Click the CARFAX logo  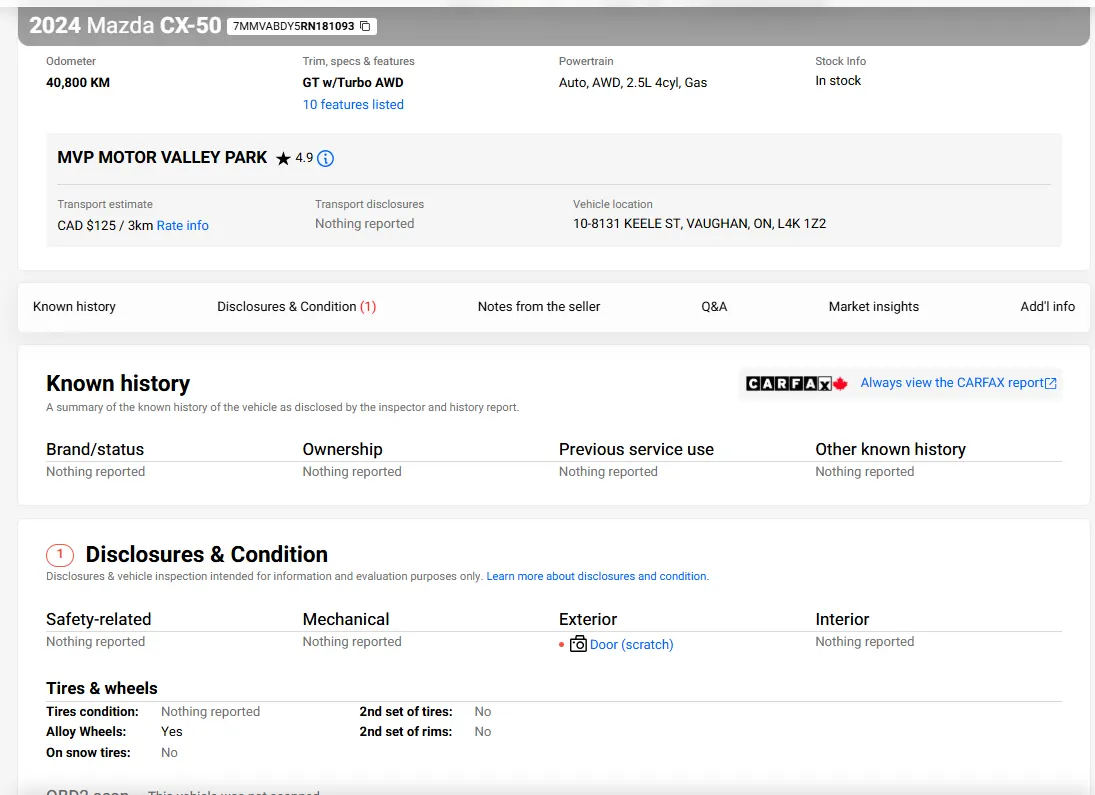pyautogui.click(x=797, y=384)
